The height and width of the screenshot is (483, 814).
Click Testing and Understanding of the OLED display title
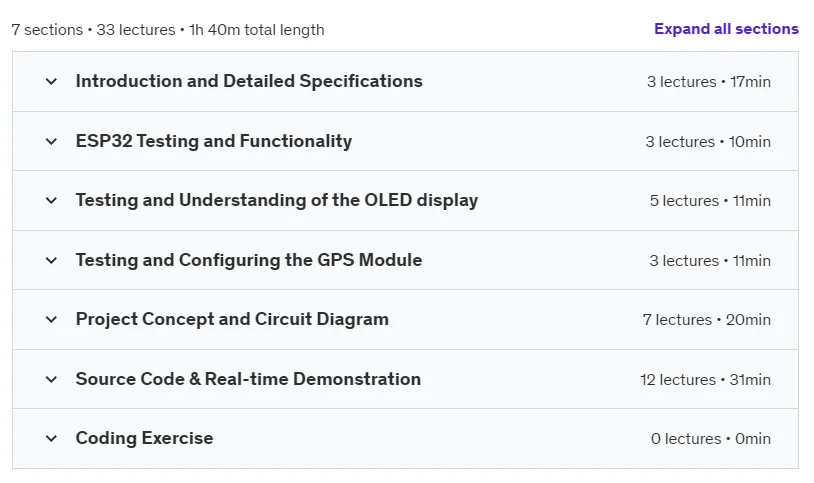click(277, 200)
